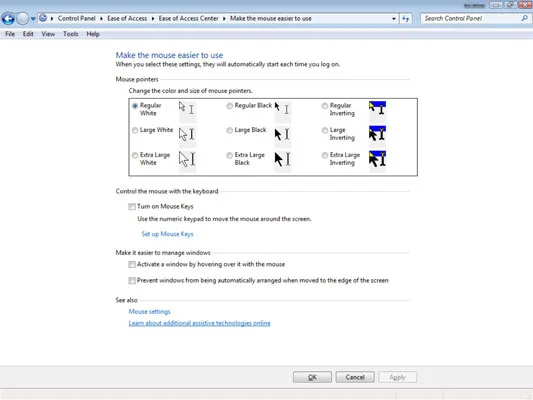Click the refresh icon beside address bar
Image resolution: width=533 pixels, height=400 pixels.
pyautogui.click(x=406, y=18)
